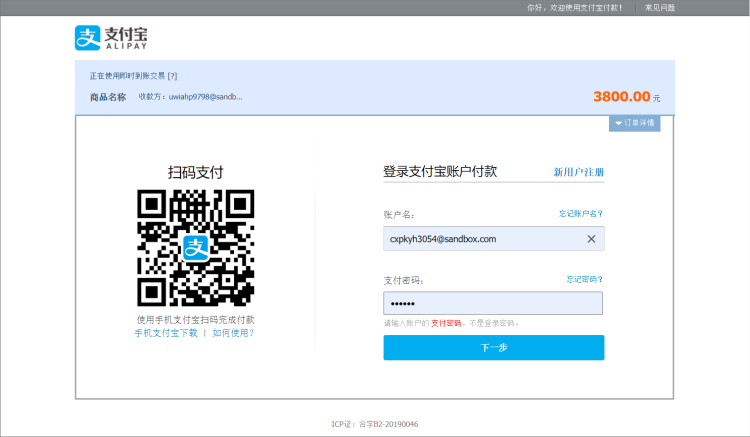Click the 扫码支付 heading
750x437 pixels.
[x=196, y=173]
